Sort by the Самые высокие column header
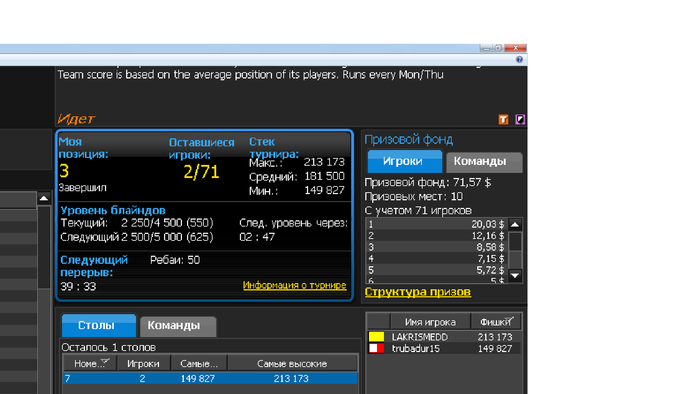This screenshot has height=394, width=700. [x=292, y=363]
